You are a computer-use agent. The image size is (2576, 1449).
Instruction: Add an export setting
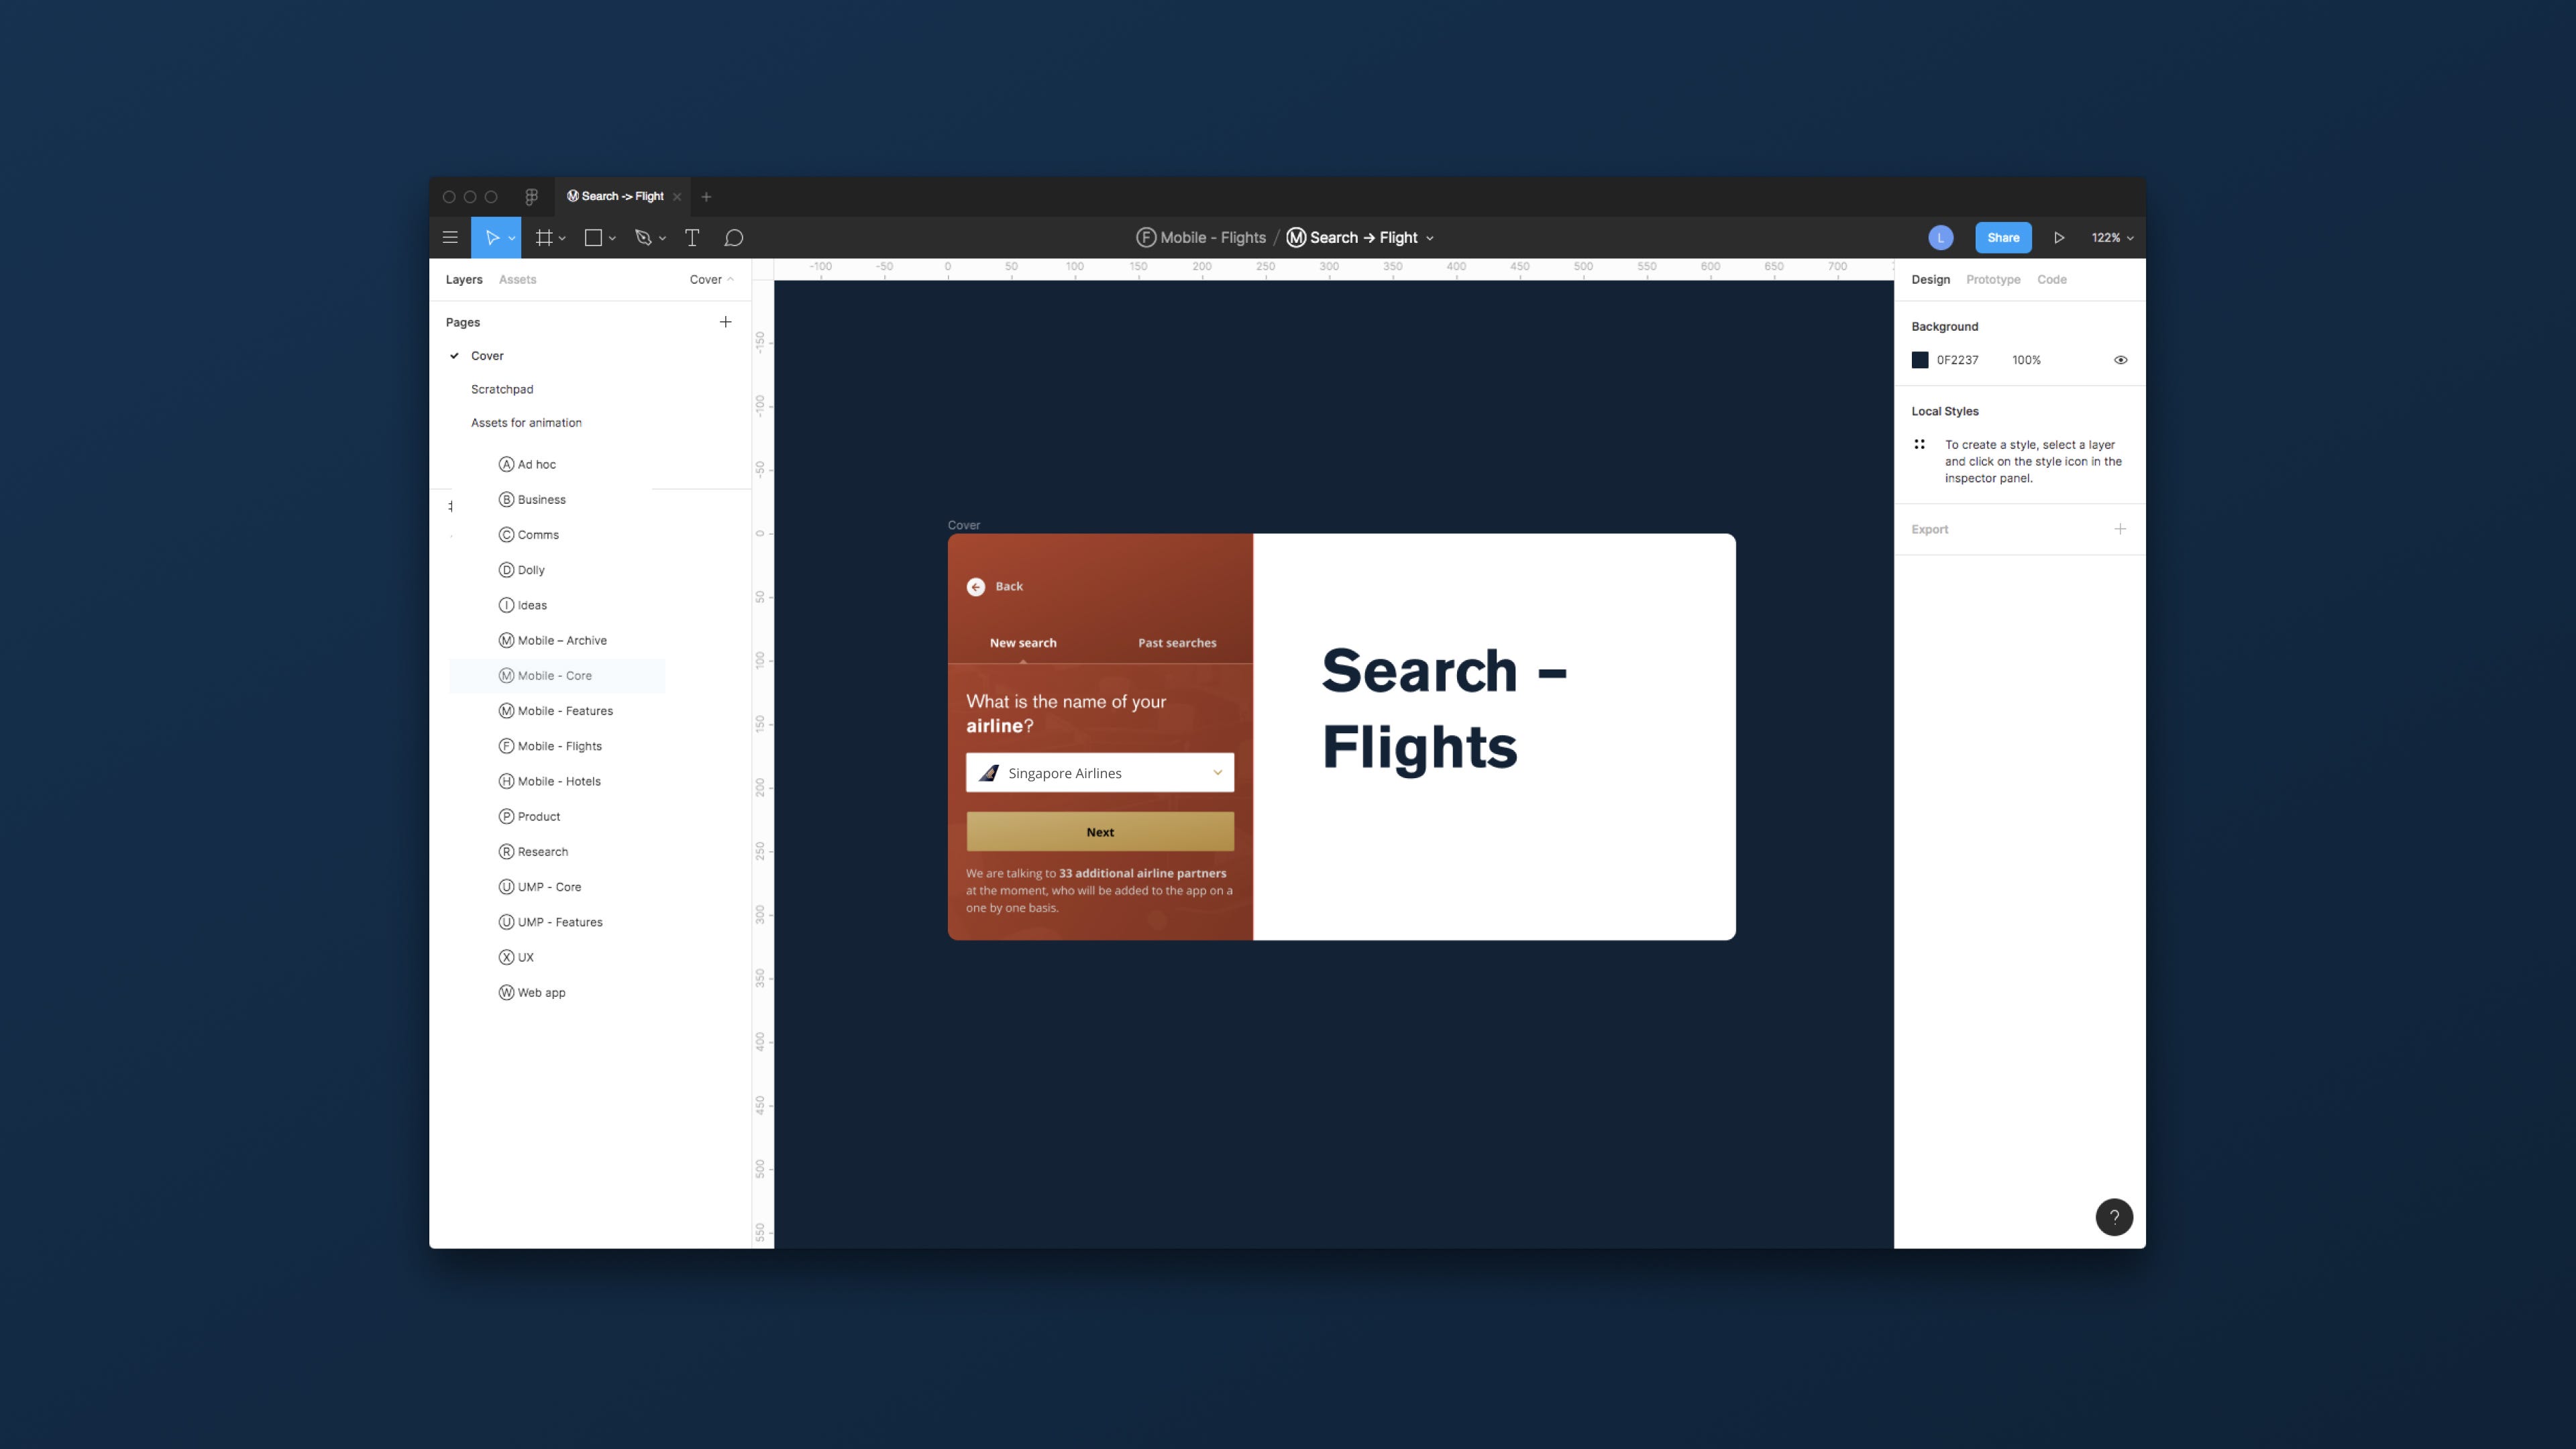(x=2119, y=529)
